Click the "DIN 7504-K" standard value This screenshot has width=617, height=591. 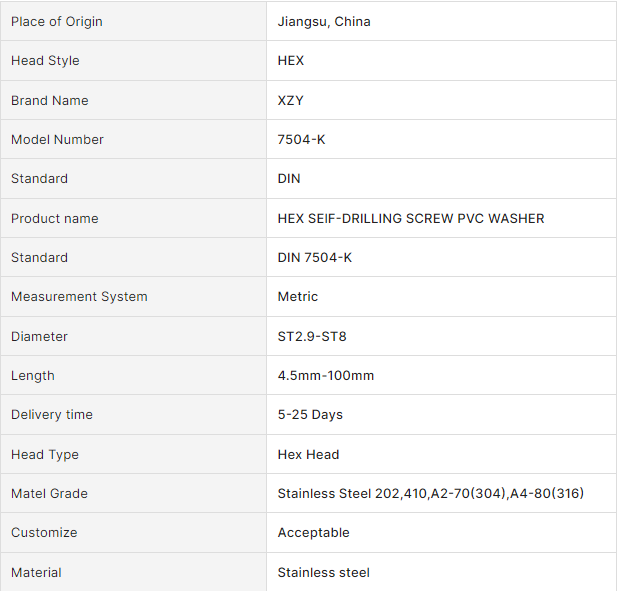click(315, 258)
